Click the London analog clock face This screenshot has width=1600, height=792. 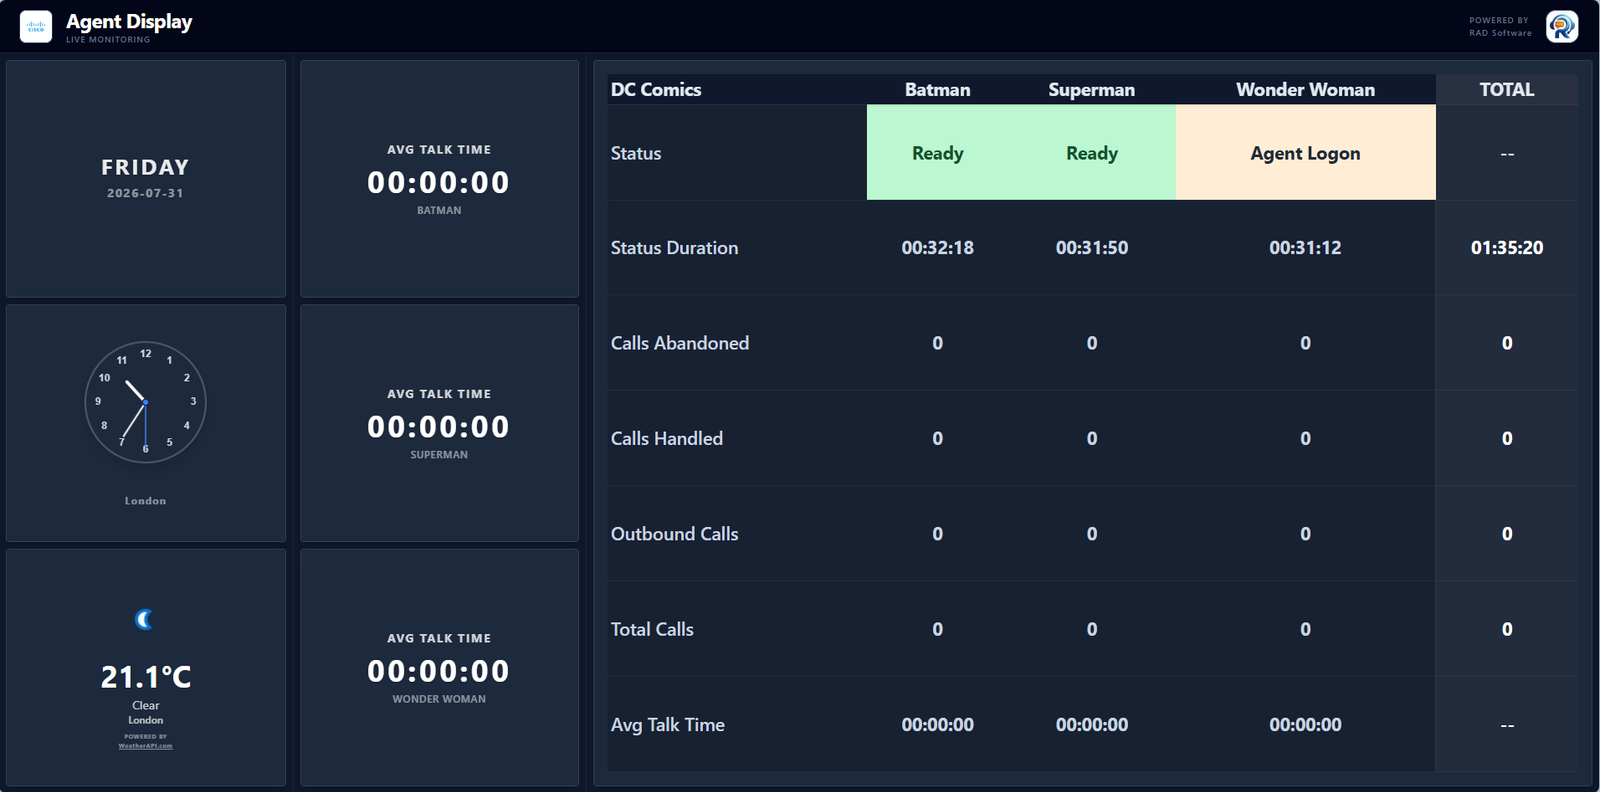tap(146, 402)
